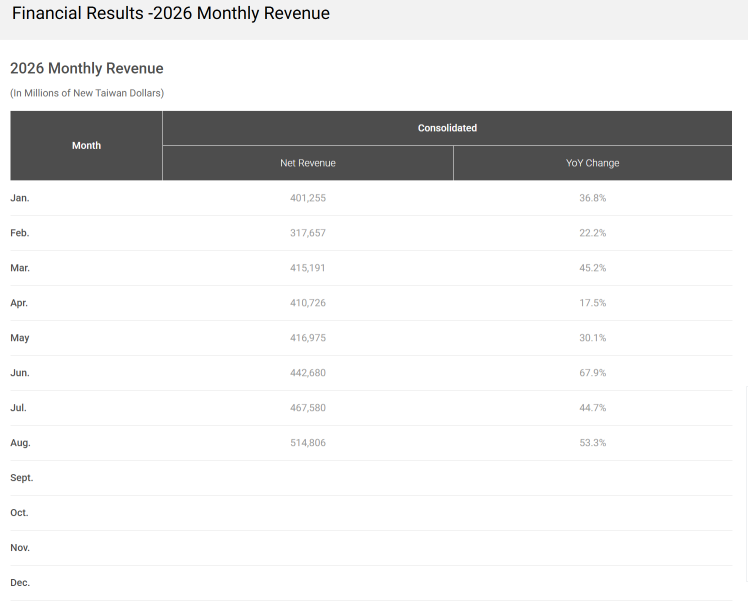
Task: Click the 67.9% YoY value
Action: 592,373
